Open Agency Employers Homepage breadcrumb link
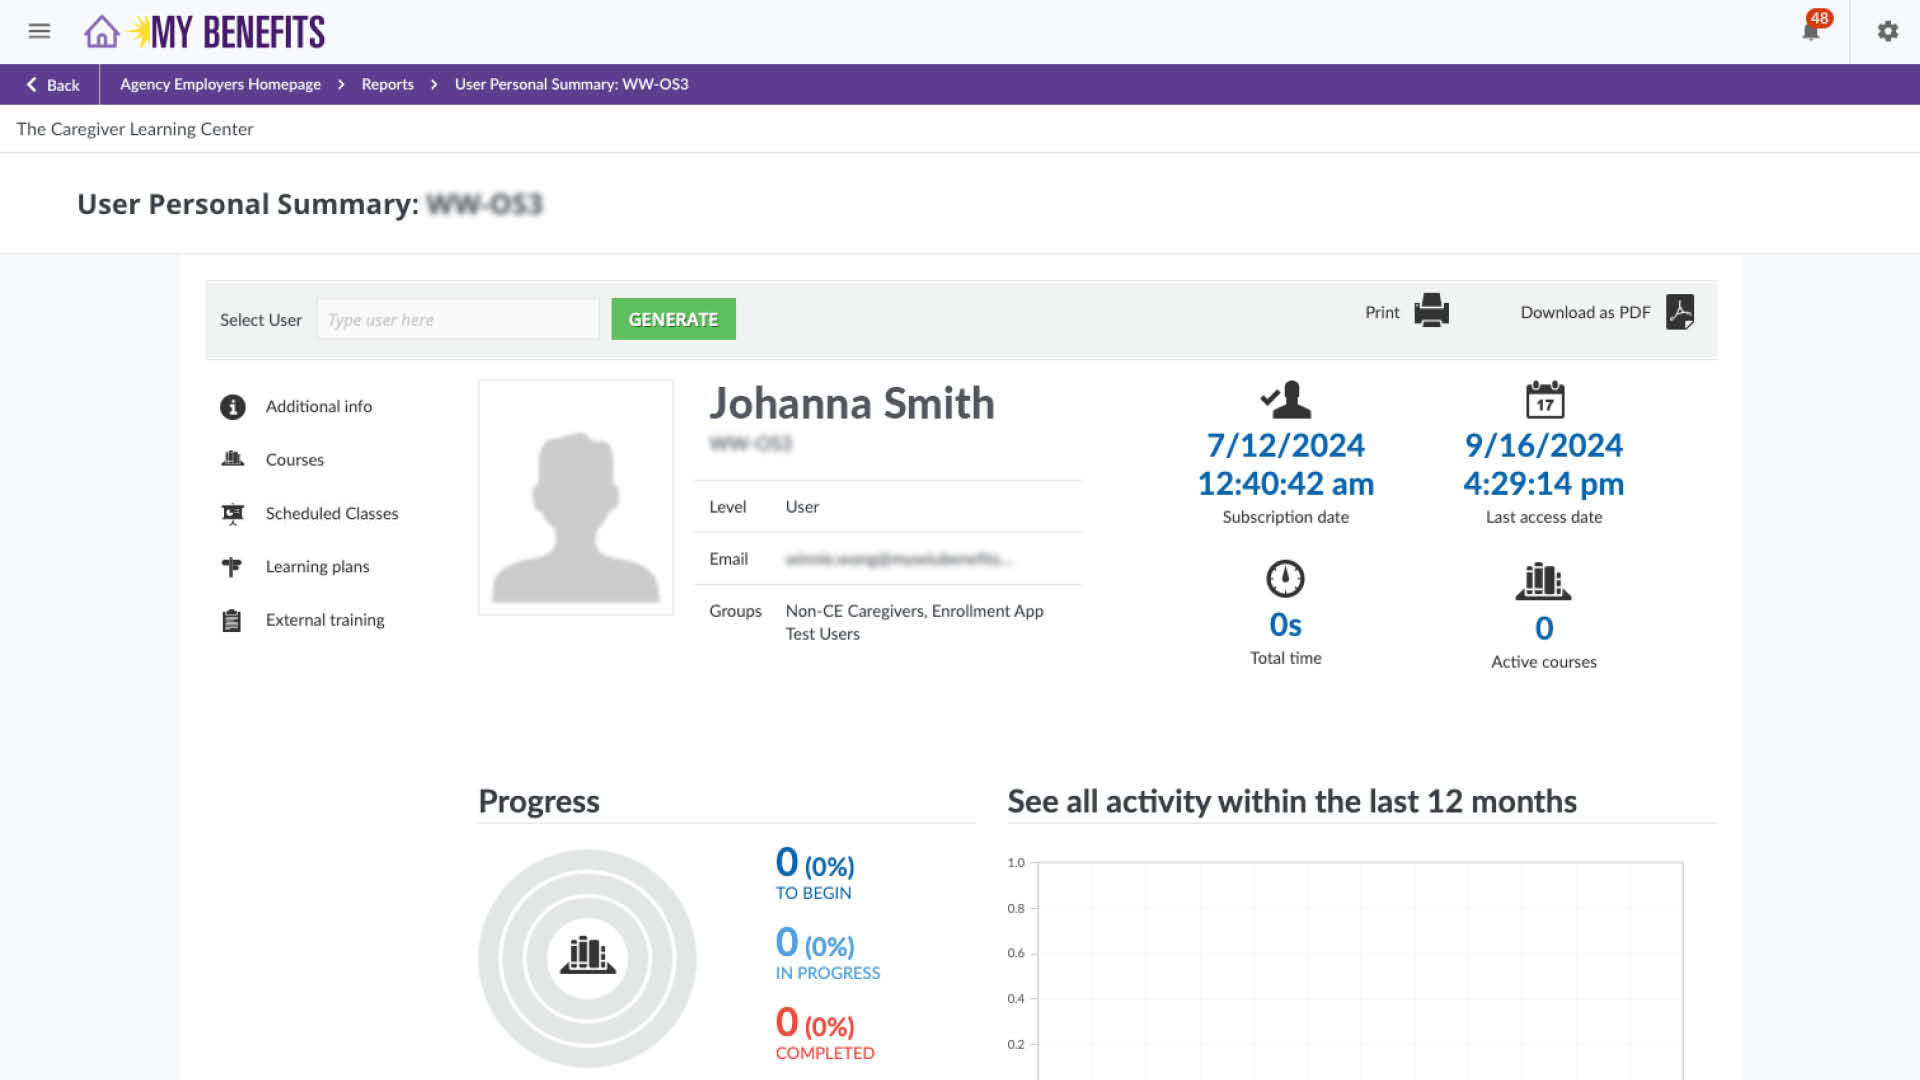This screenshot has width=1920, height=1080. point(219,84)
